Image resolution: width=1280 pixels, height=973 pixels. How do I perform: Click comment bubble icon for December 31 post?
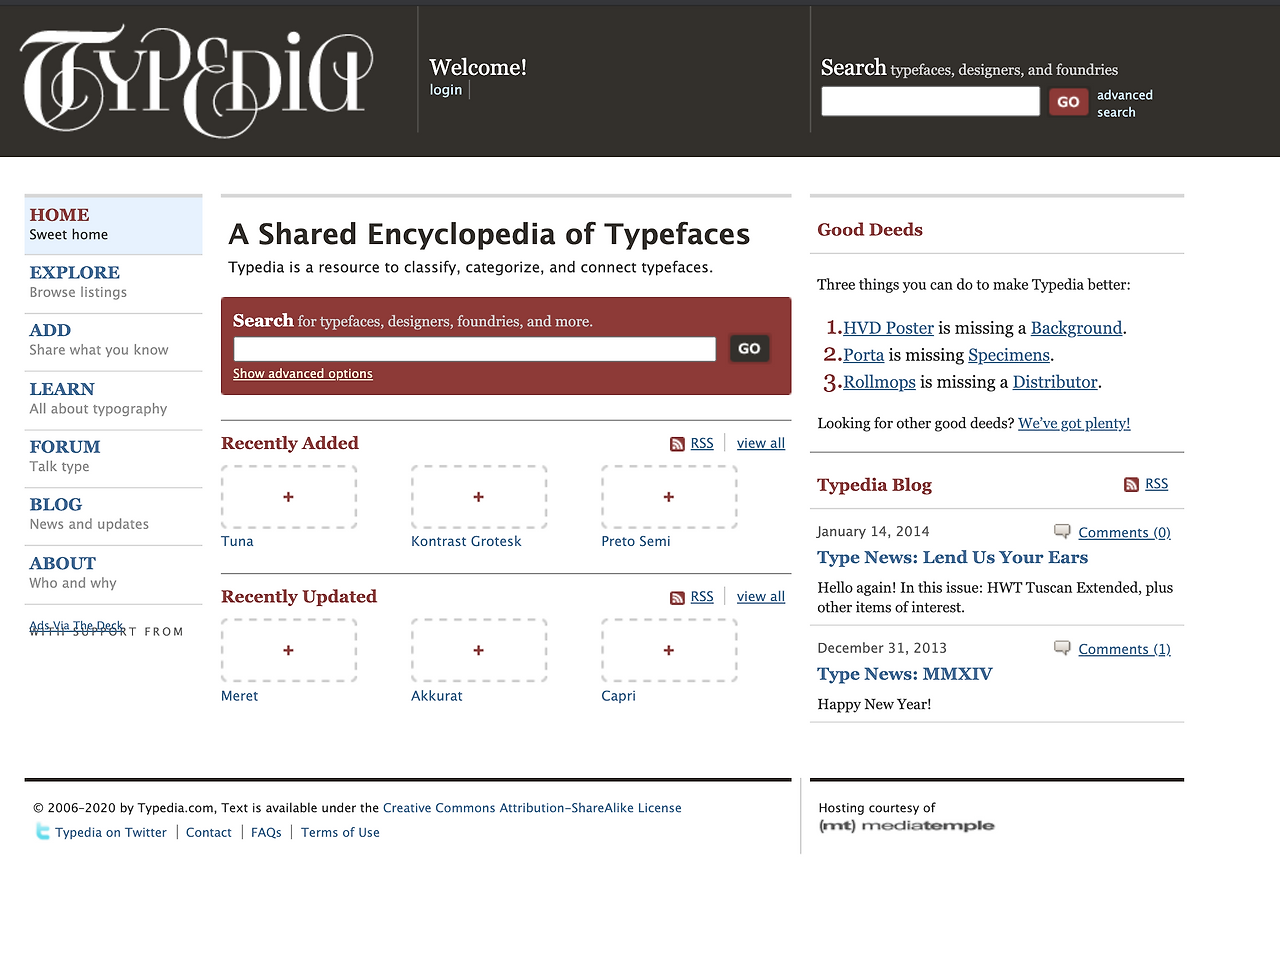[x=1062, y=648]
